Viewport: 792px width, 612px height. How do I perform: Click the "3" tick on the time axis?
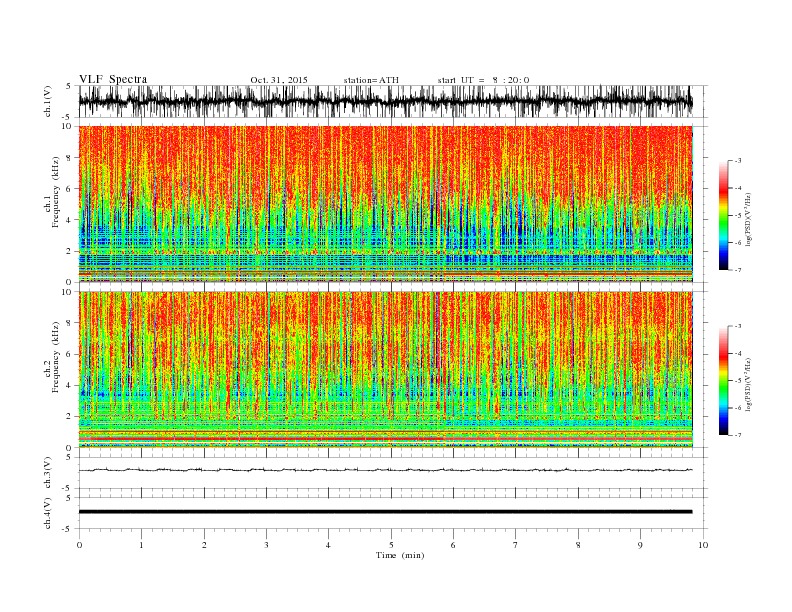point(266,545)
